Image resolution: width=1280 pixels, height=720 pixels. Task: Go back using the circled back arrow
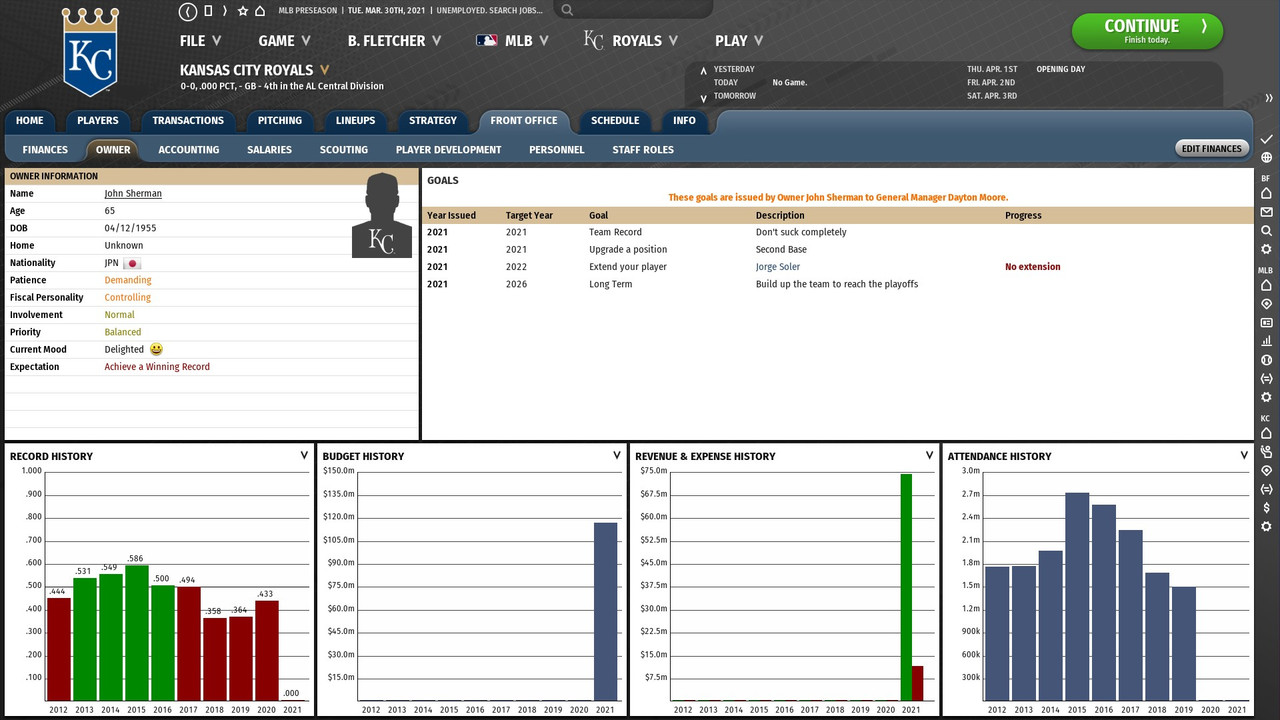(x=188, y=11)
